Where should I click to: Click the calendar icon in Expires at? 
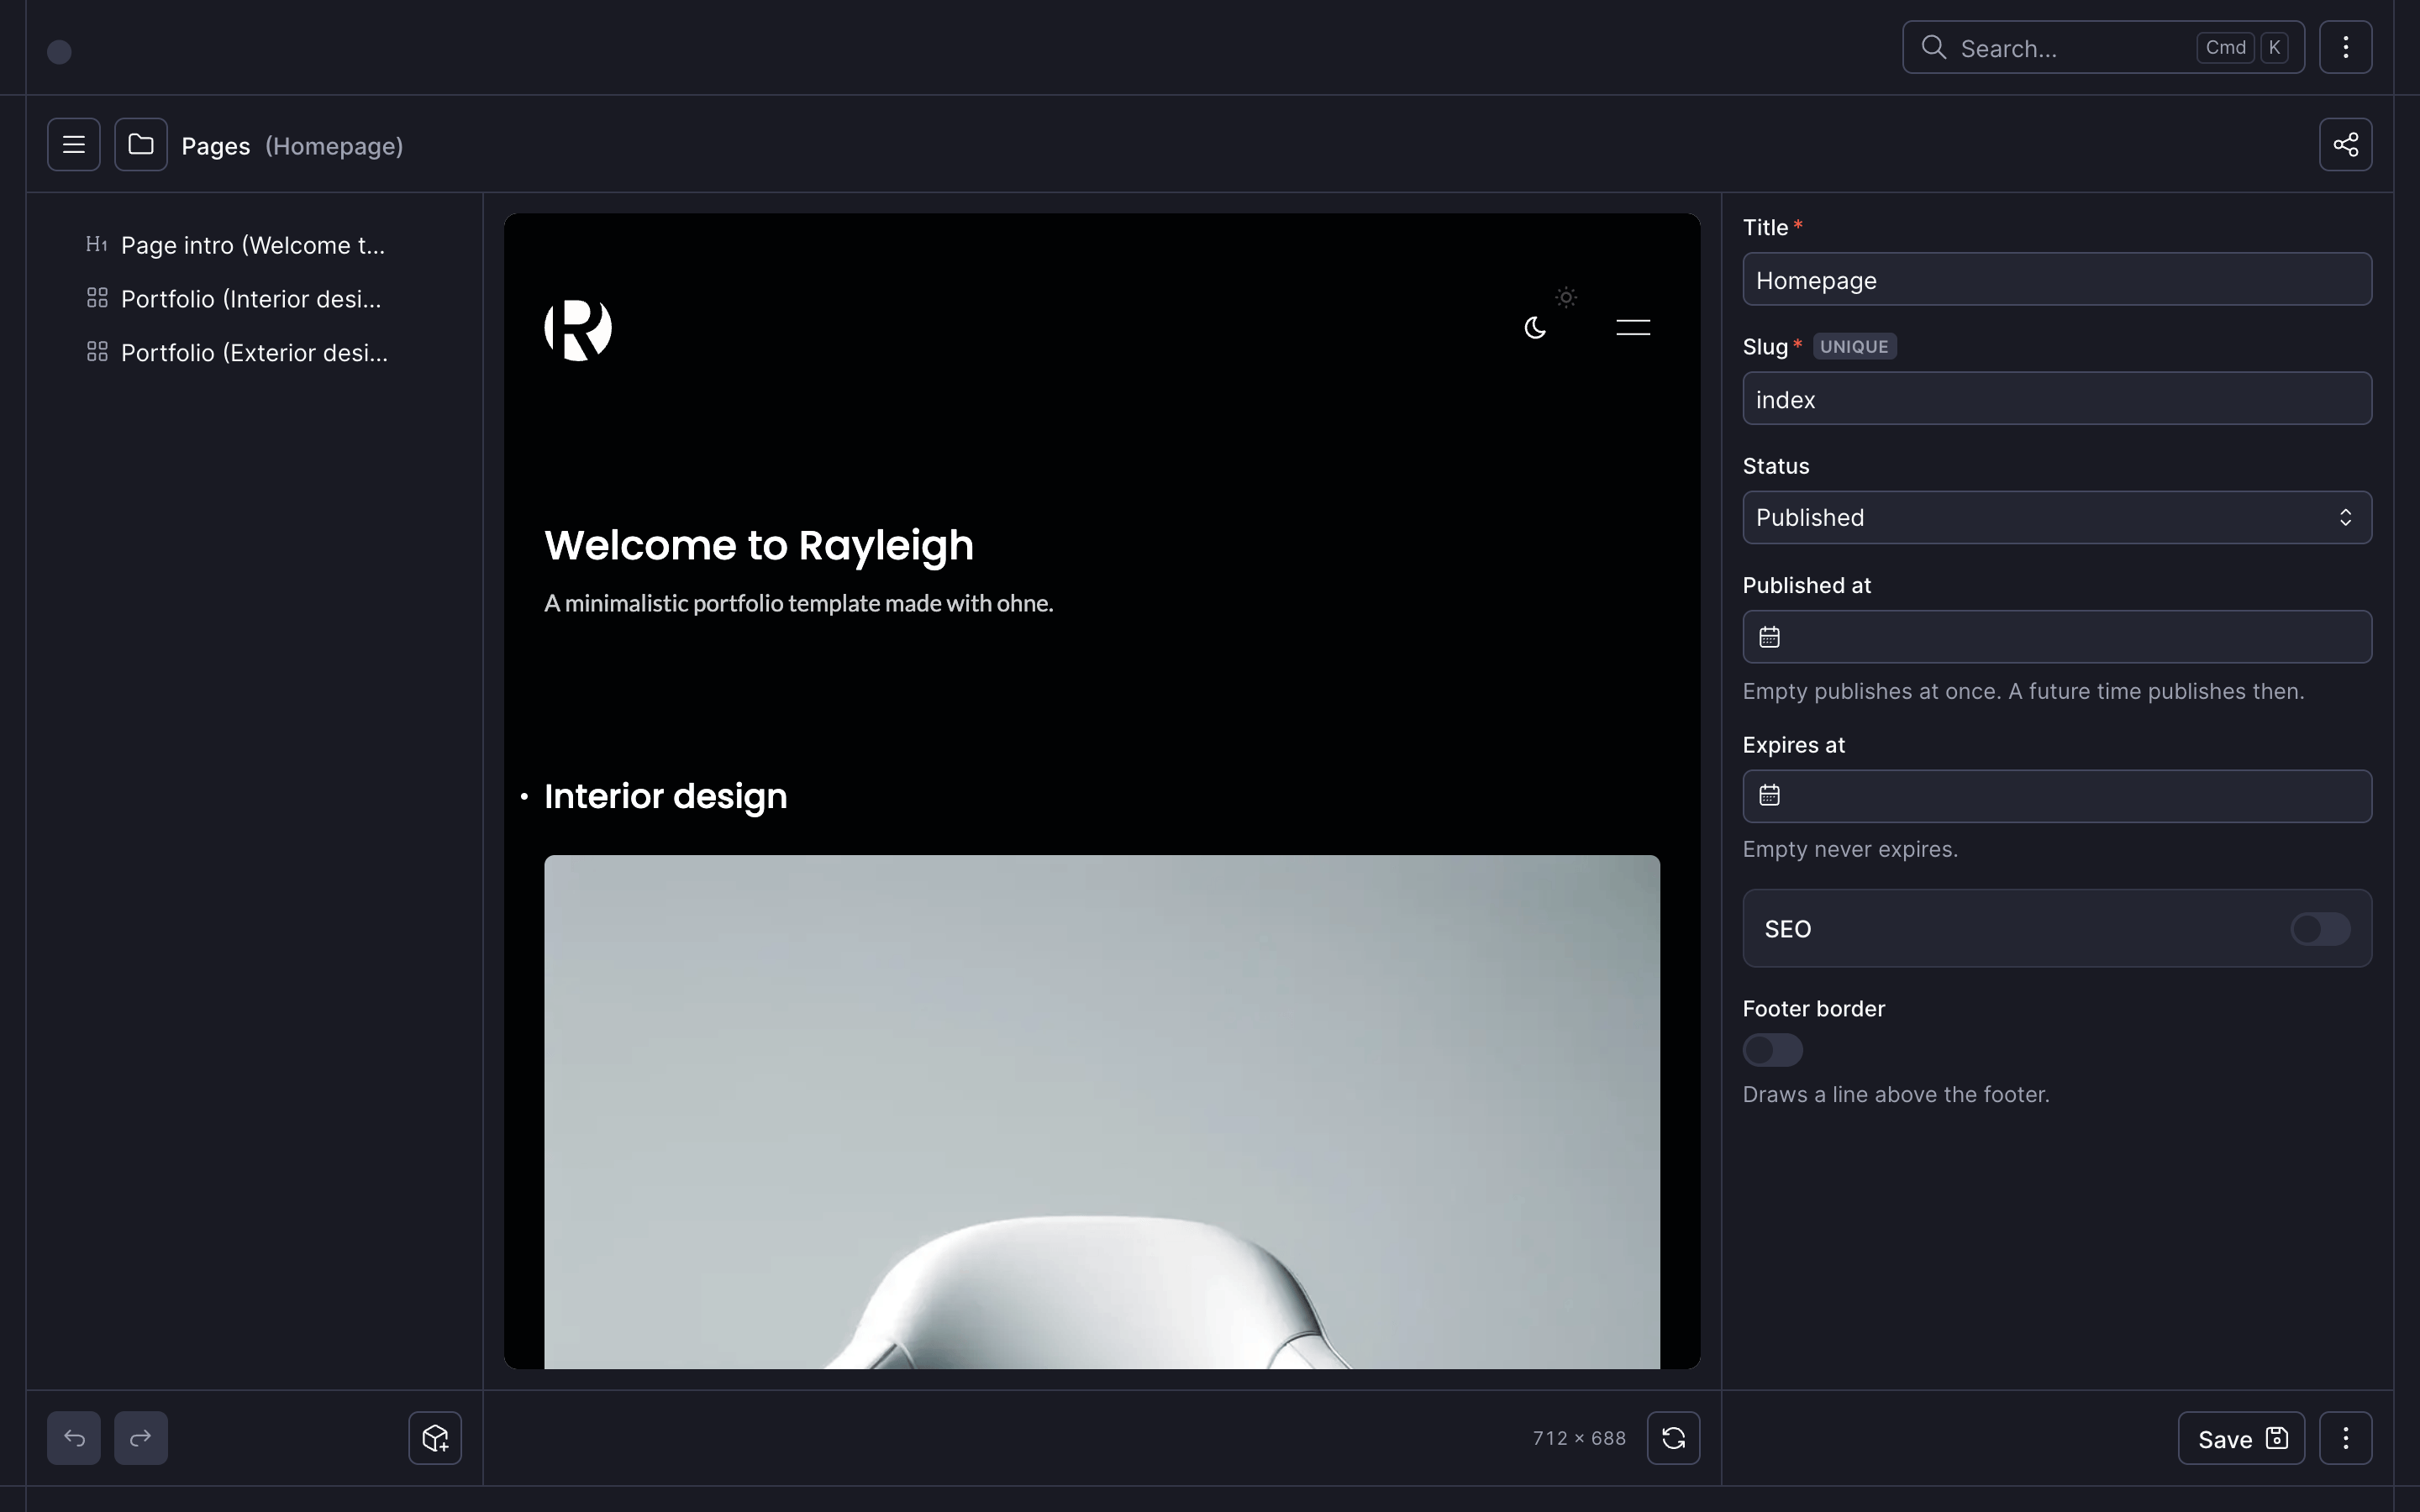coord(1769,796)
